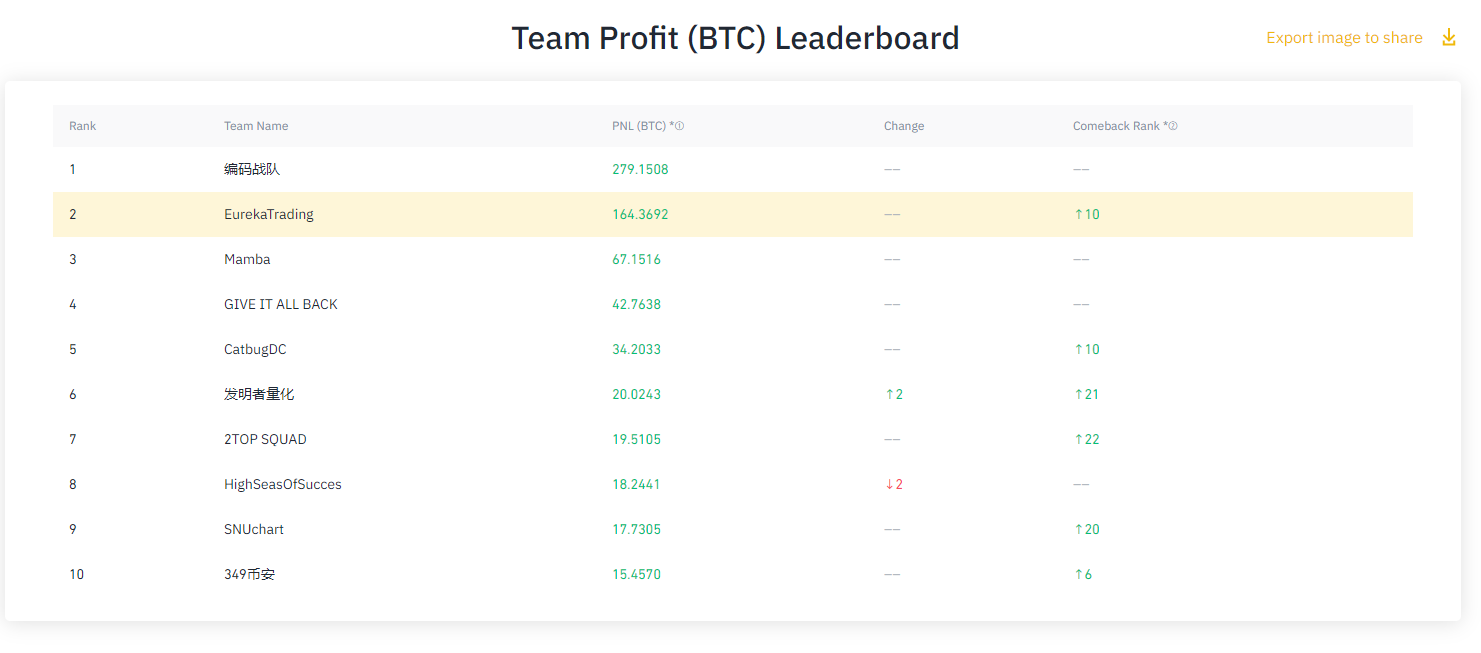Click the red down arrow for HighSeasOfSucces
Viewport: 1481px width, 653px height.
click(x=890, y=484)
